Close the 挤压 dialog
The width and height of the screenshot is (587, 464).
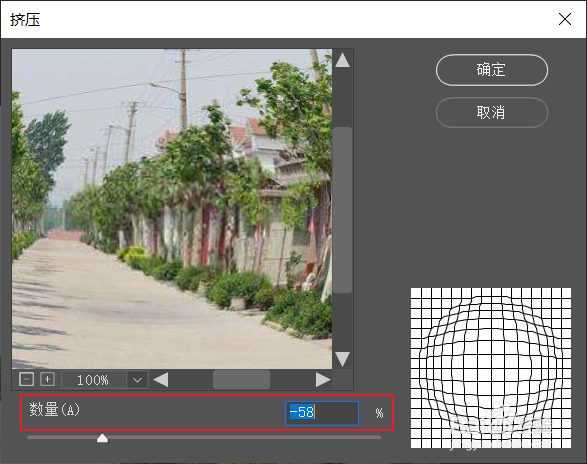565,19
